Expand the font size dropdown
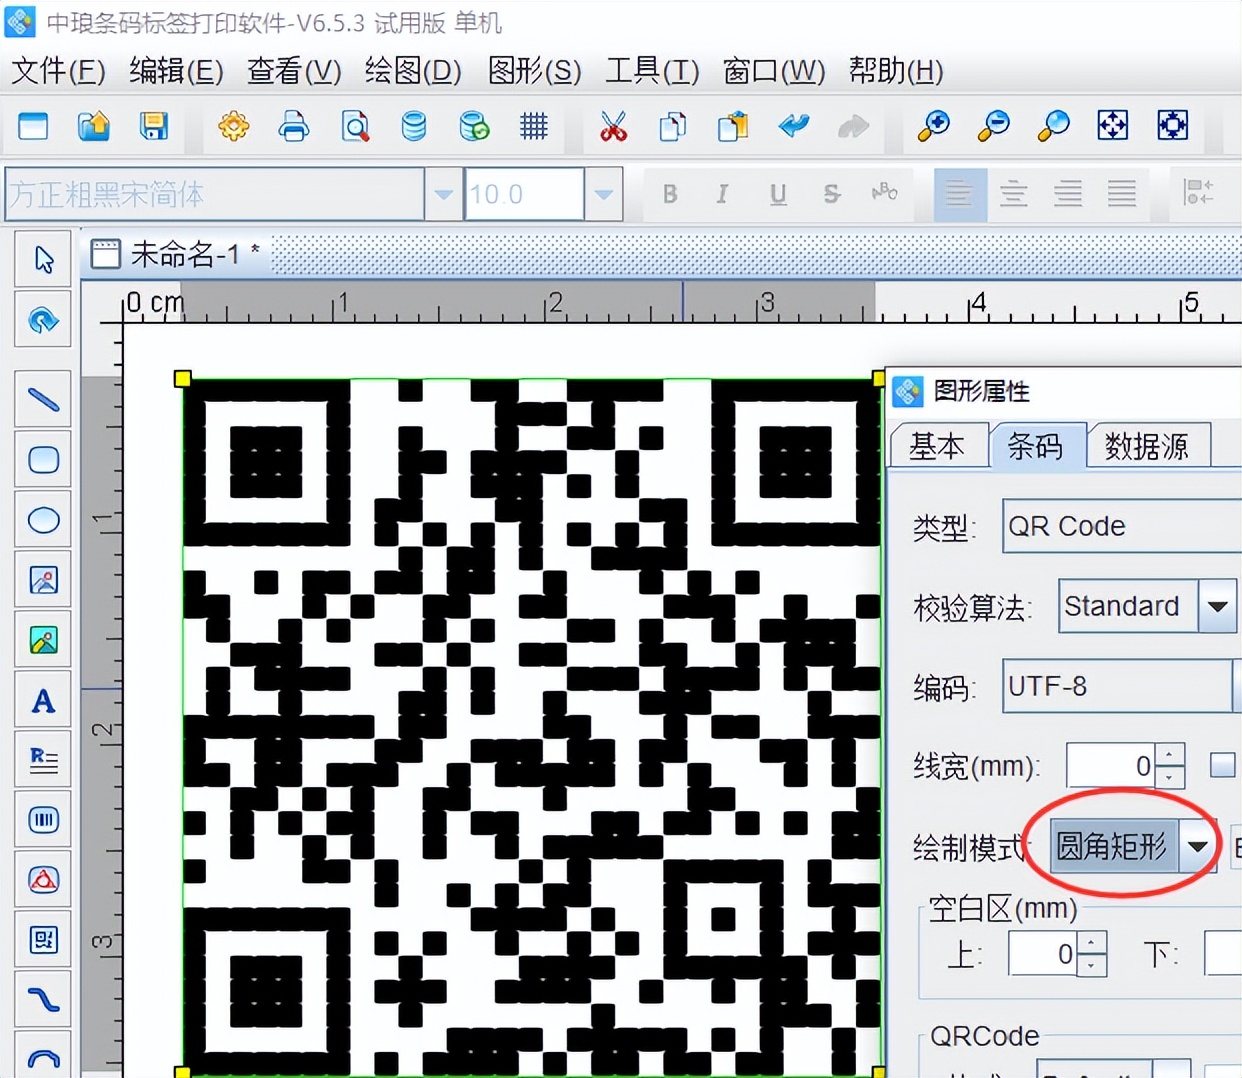 tap(603, 194)
